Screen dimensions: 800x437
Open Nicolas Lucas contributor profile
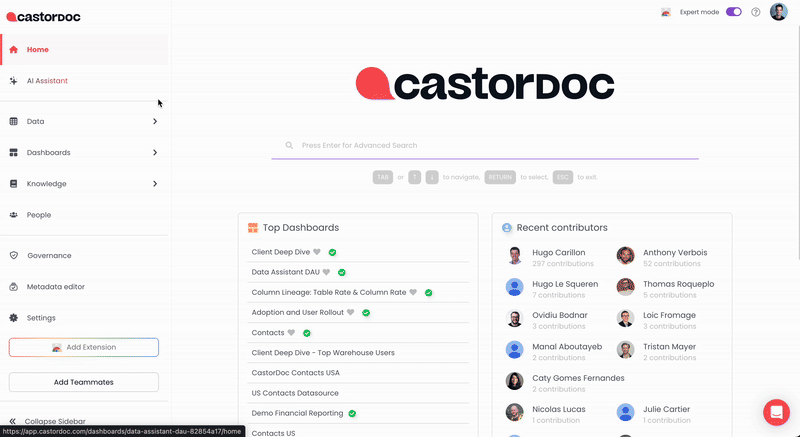click(559, 409)
